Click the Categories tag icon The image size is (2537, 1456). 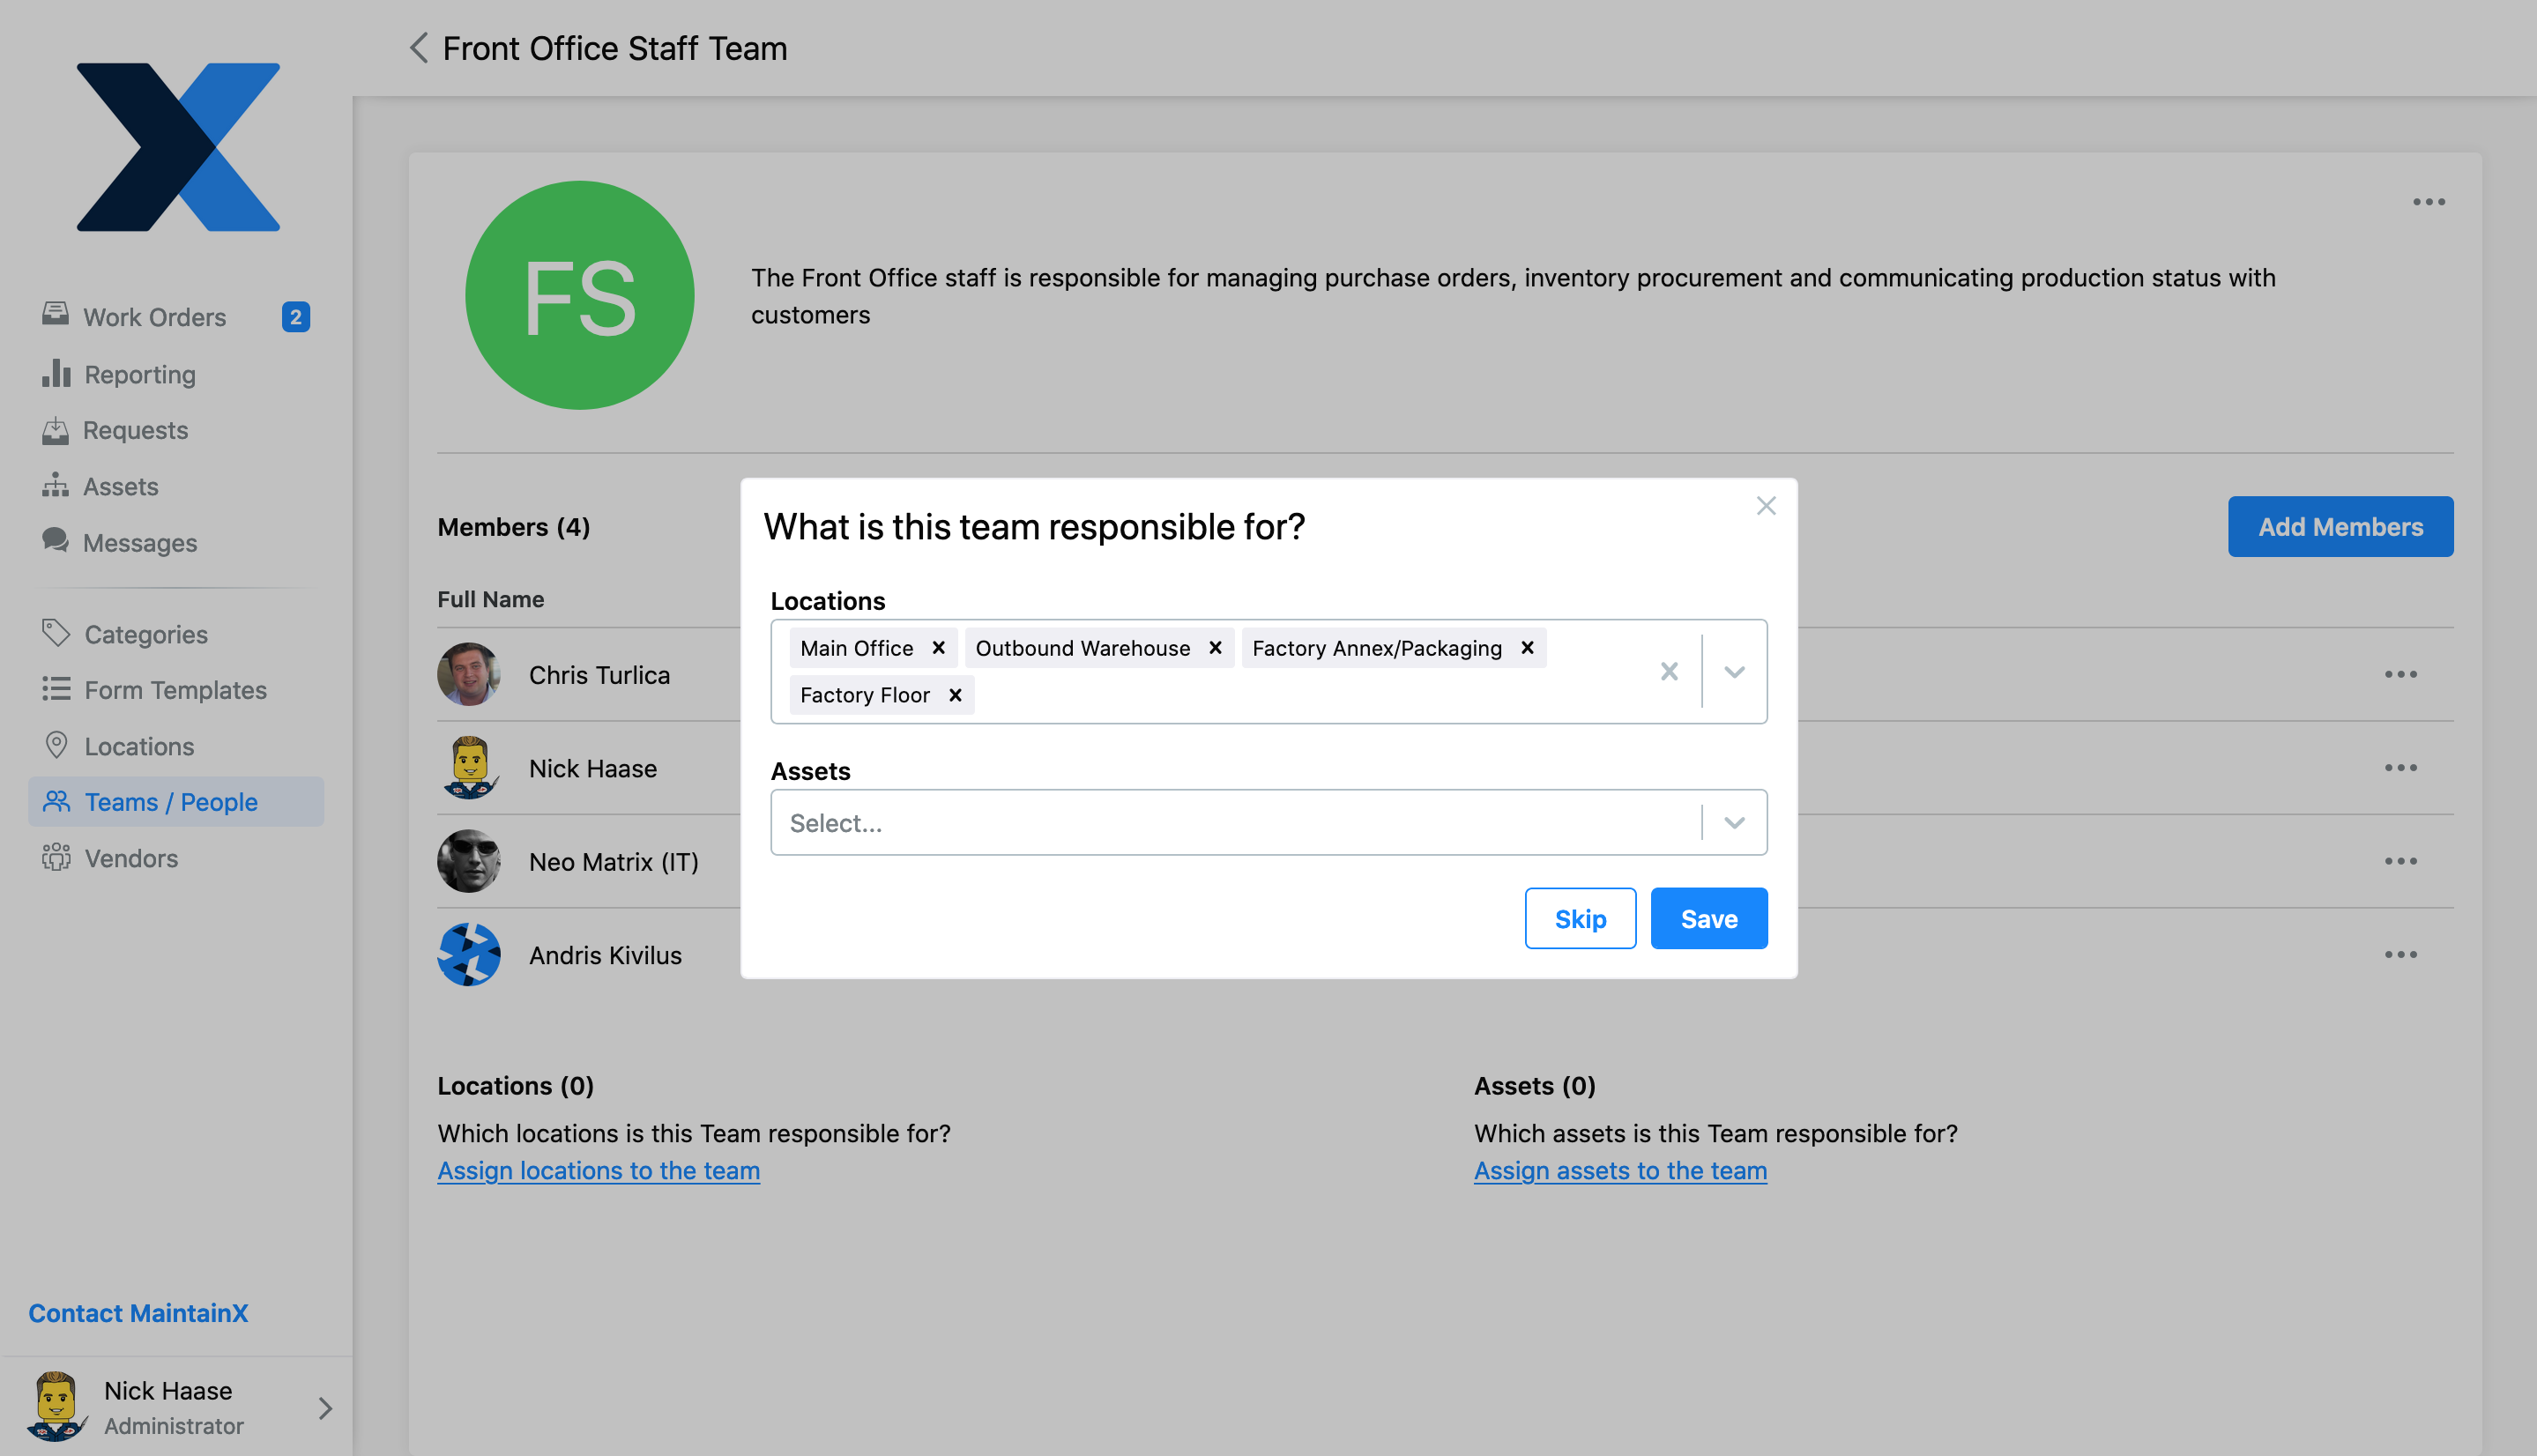click(56, 632)
